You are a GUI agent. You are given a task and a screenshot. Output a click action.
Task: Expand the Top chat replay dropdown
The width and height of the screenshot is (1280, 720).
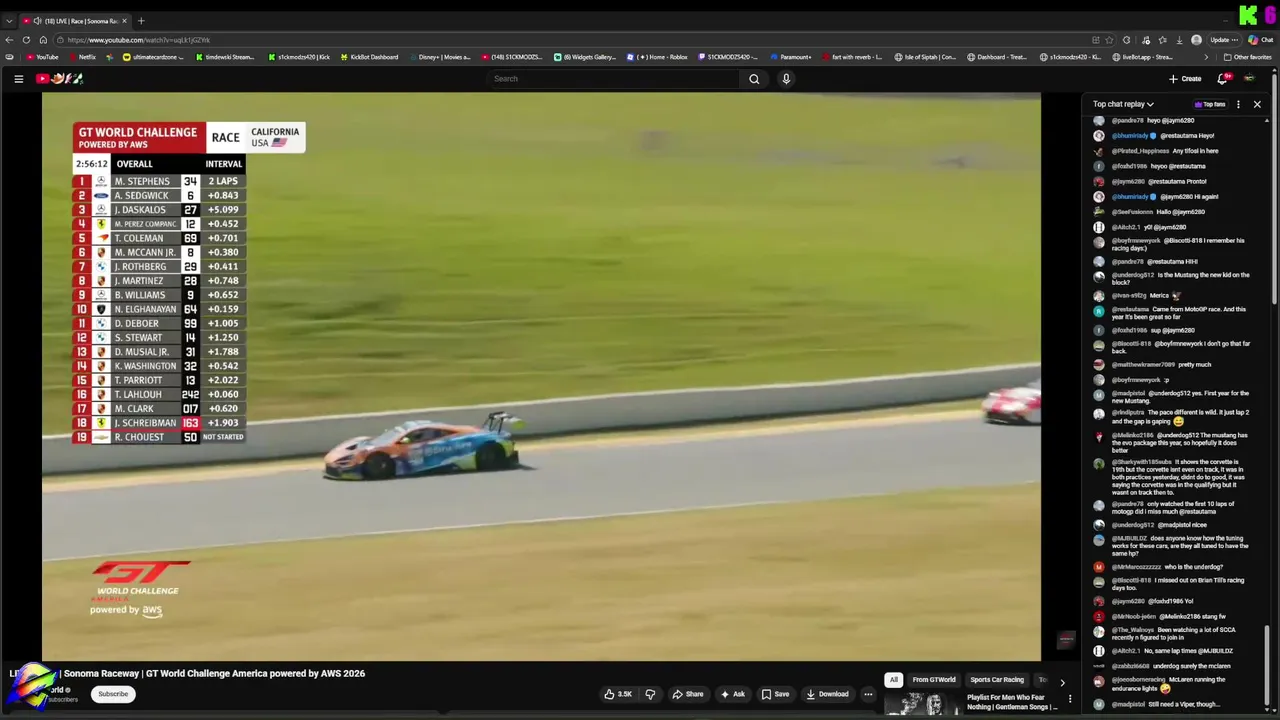click(x=1123, y=104)
